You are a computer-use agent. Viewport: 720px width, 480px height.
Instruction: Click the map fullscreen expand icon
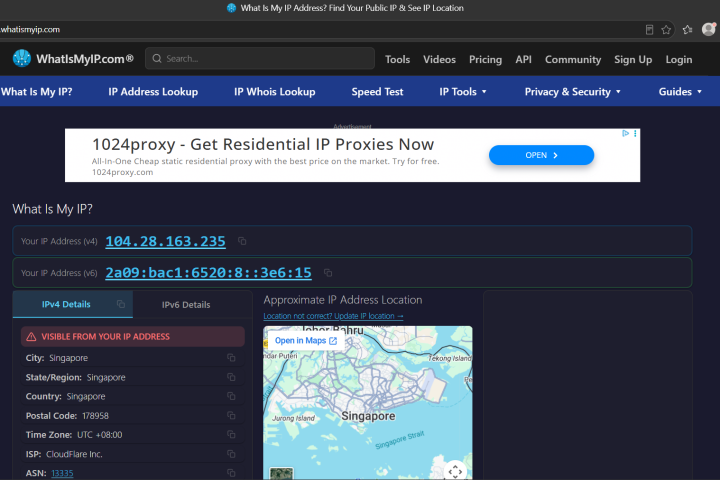tap(455, 471)
